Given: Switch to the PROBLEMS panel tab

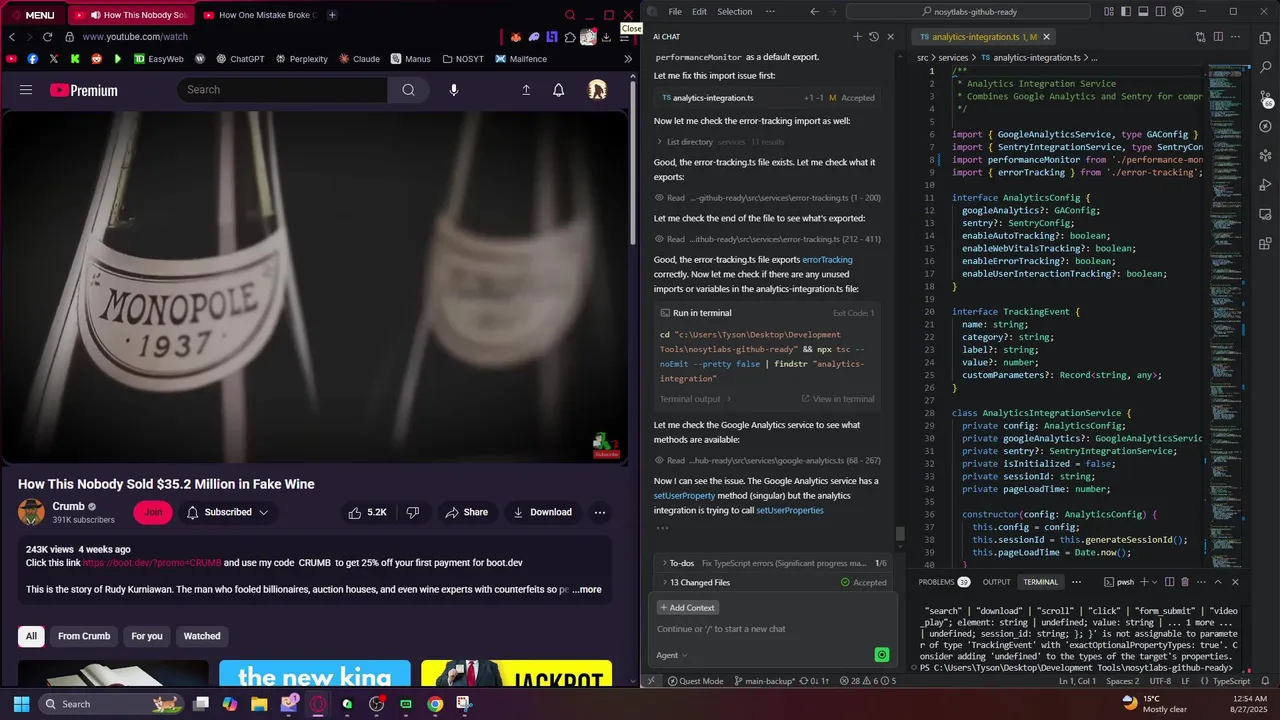Looking at the screenshot, I should click(944, 582).
